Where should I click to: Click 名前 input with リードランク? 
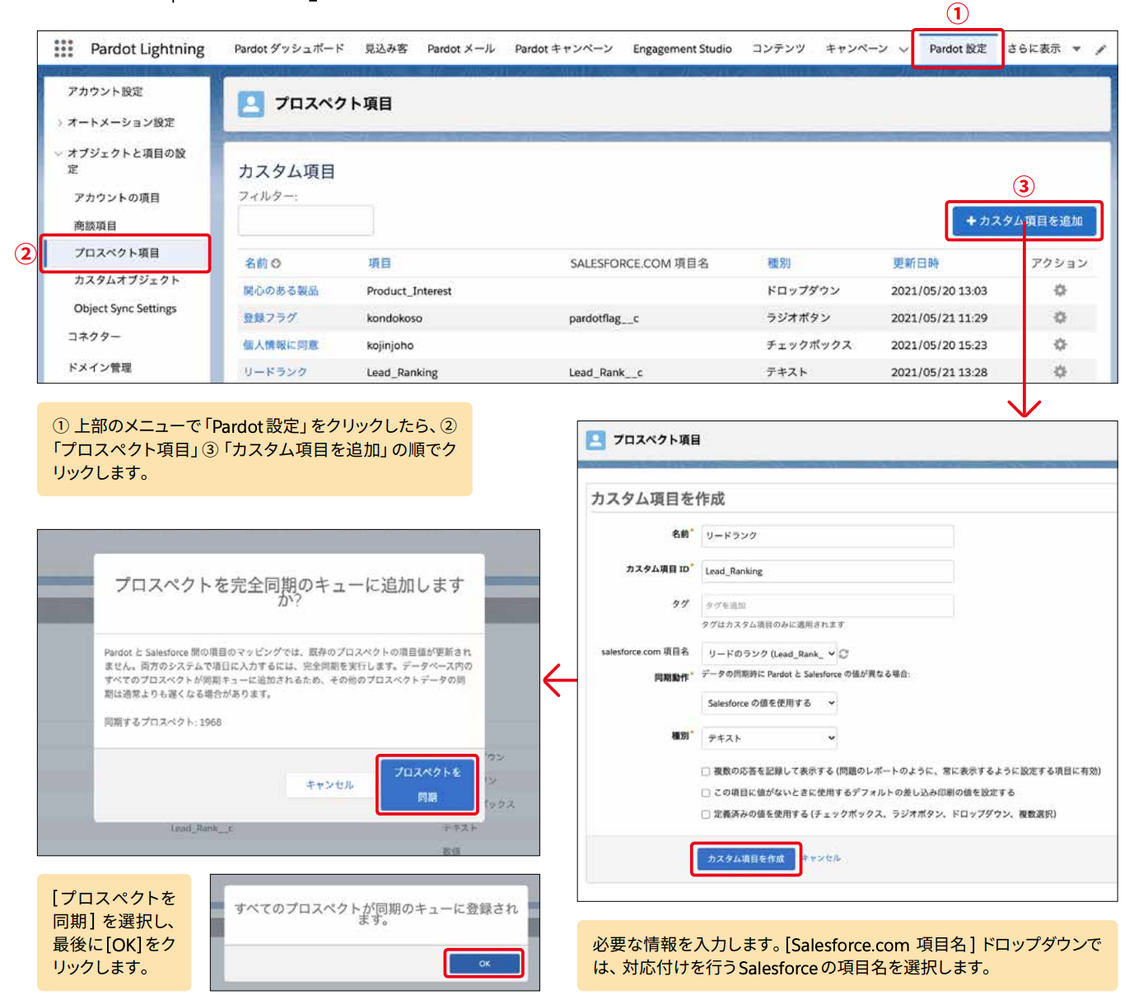tap(827, 536)
